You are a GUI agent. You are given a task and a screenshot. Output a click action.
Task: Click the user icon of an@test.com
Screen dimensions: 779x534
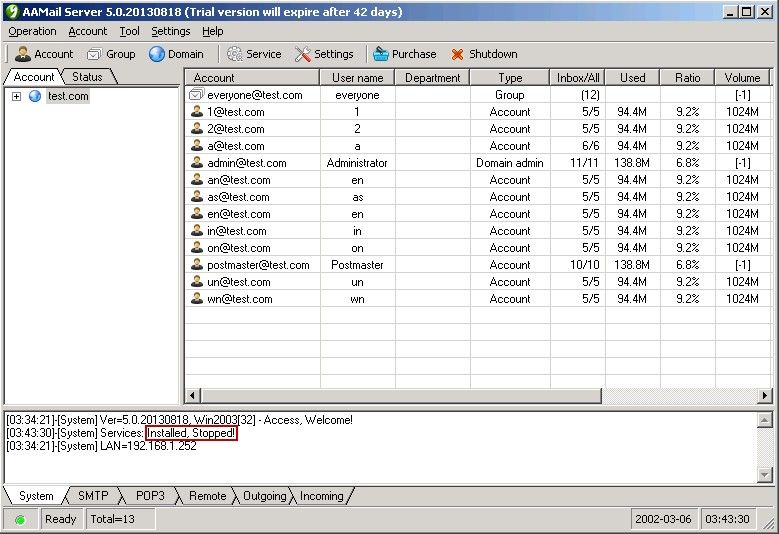point(197,179)
